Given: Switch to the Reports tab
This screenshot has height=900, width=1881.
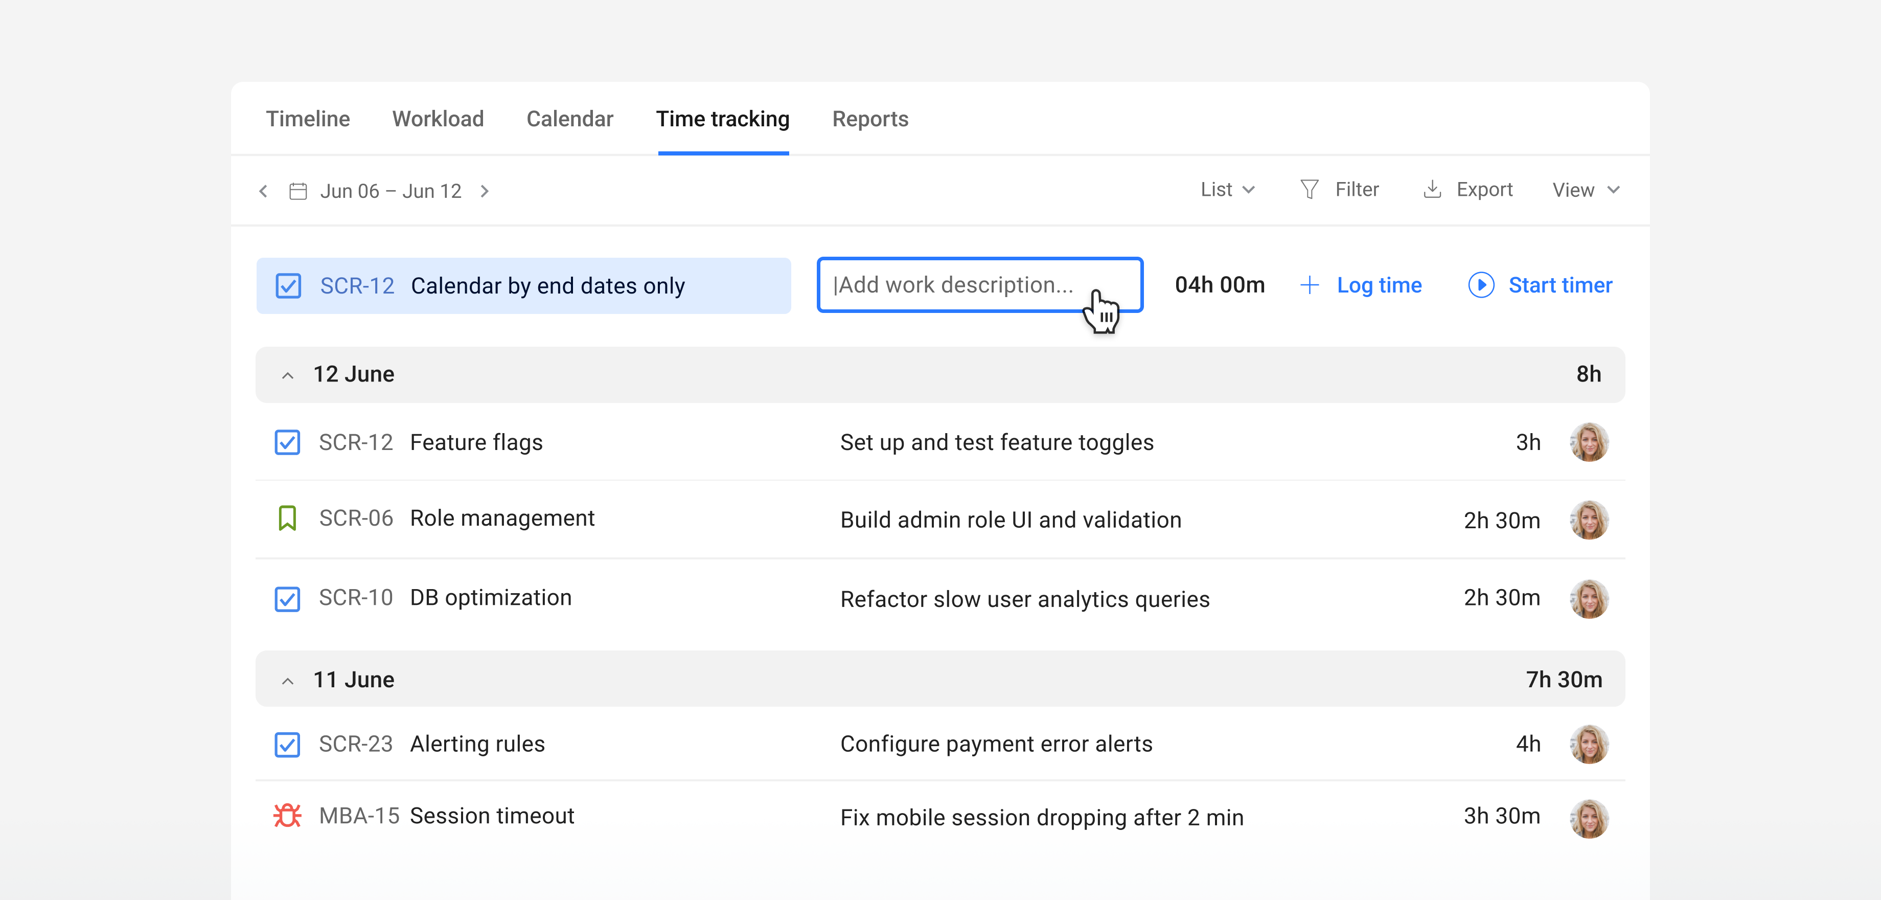Looking at the screenshot, I should tap(870, 118).
